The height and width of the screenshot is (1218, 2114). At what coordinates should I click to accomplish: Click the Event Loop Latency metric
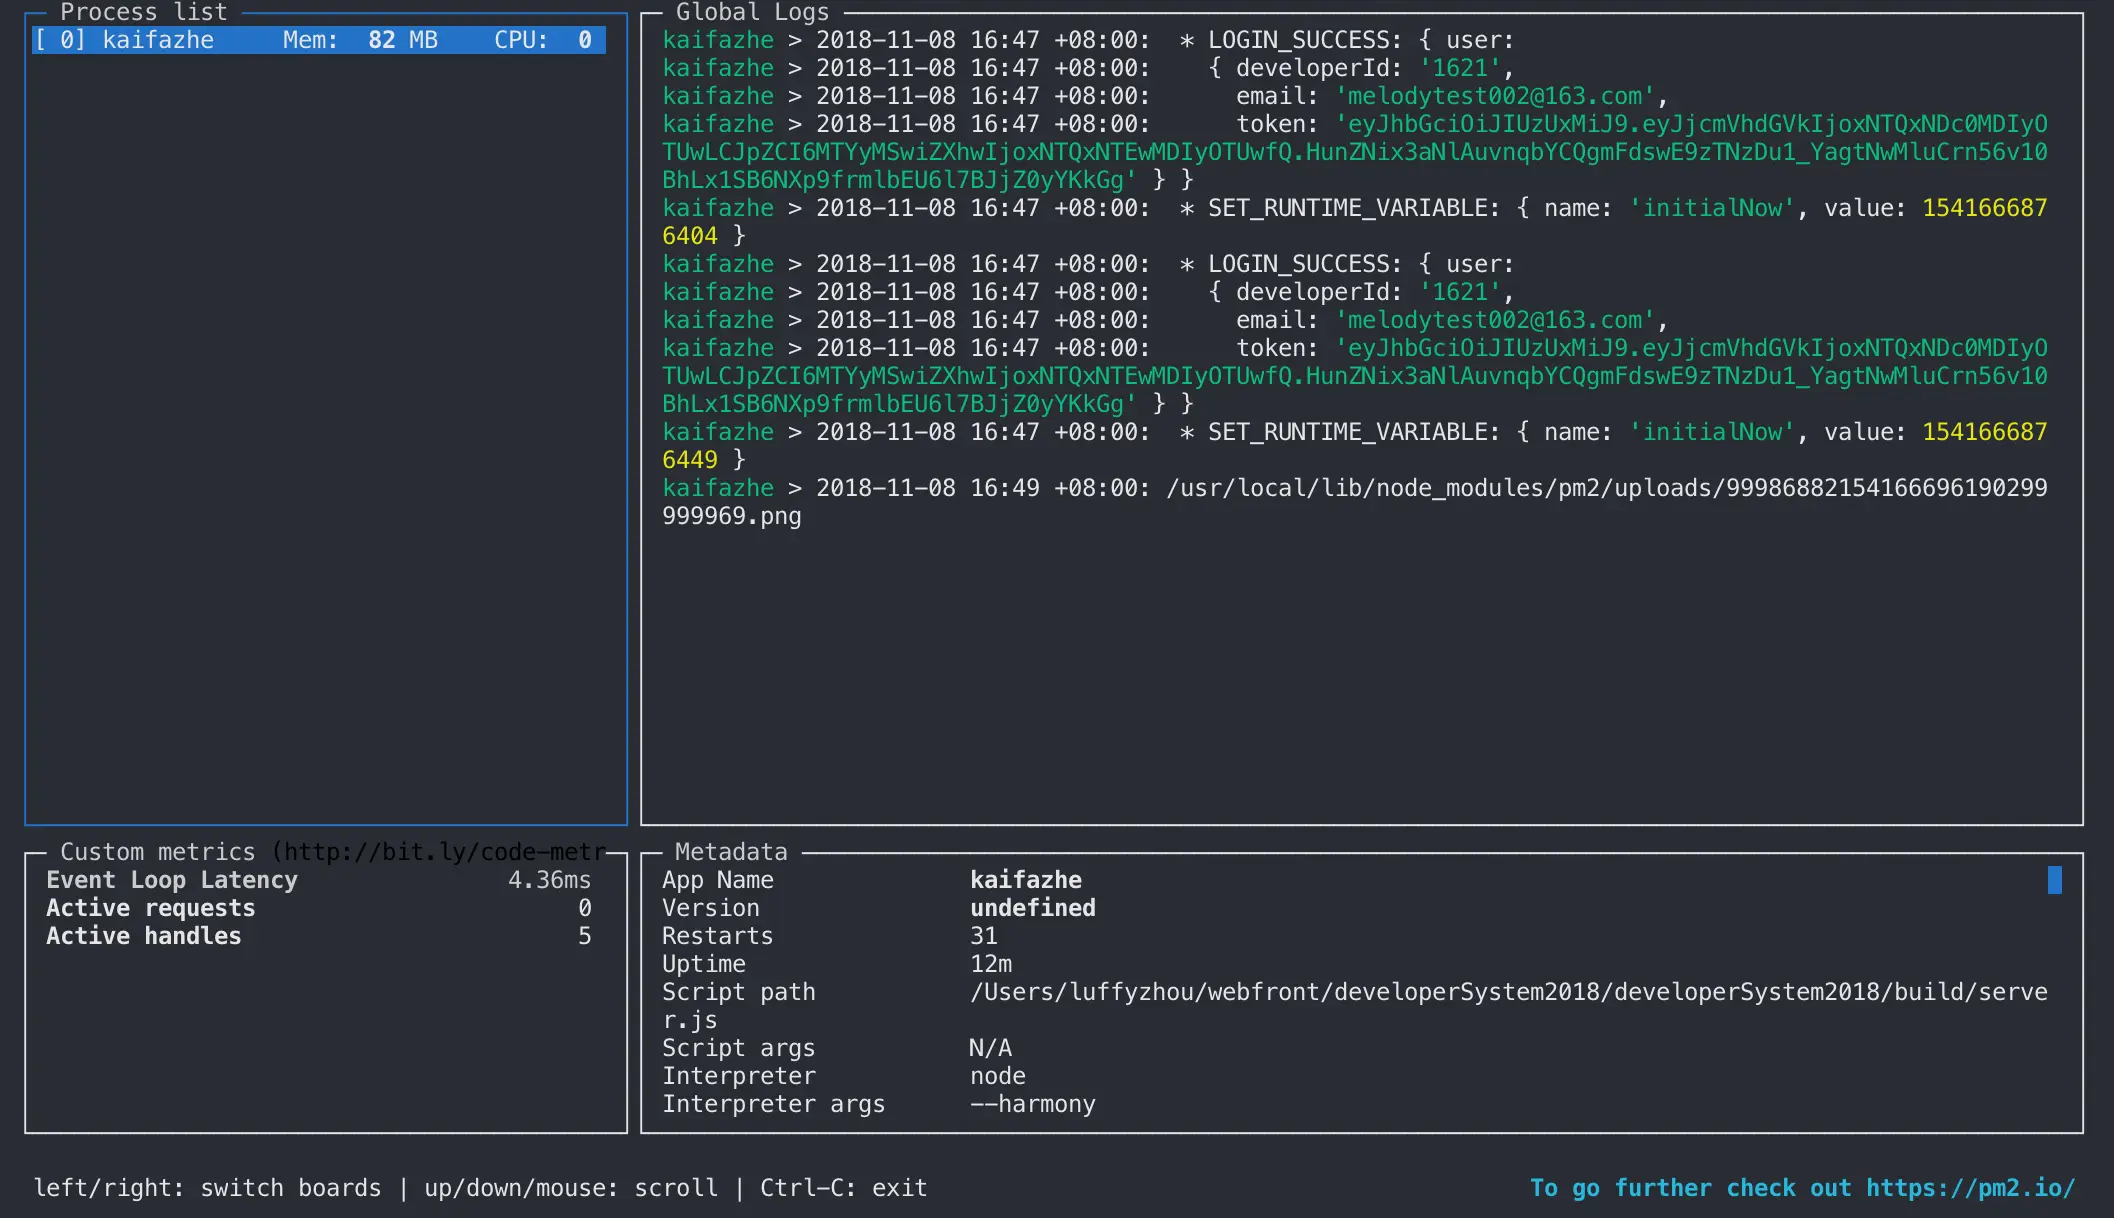172,880
